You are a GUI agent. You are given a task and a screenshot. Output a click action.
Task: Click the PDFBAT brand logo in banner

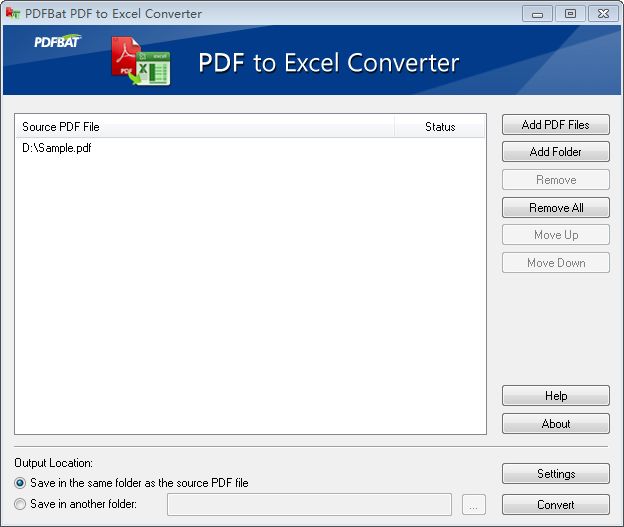pos(57,41)
